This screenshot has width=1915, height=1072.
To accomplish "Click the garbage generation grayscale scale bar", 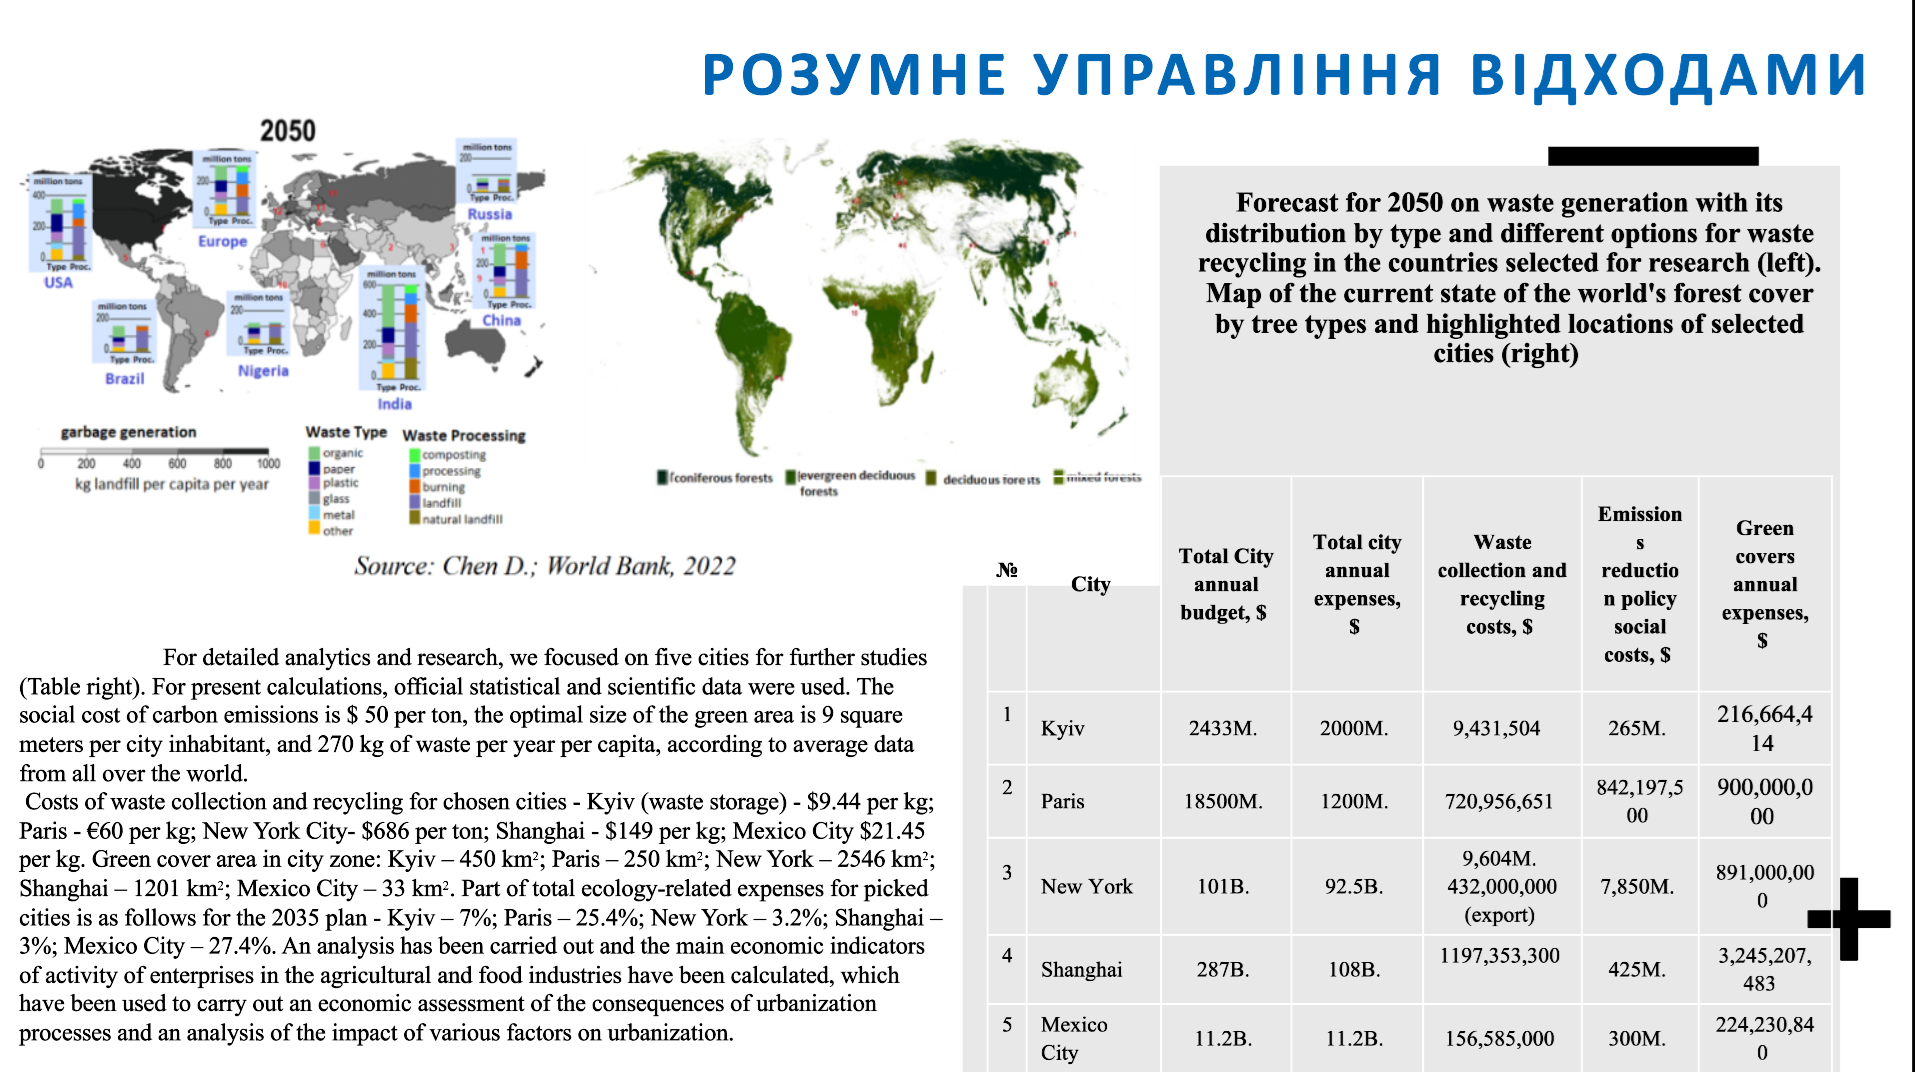I will (x=153, y=452).
